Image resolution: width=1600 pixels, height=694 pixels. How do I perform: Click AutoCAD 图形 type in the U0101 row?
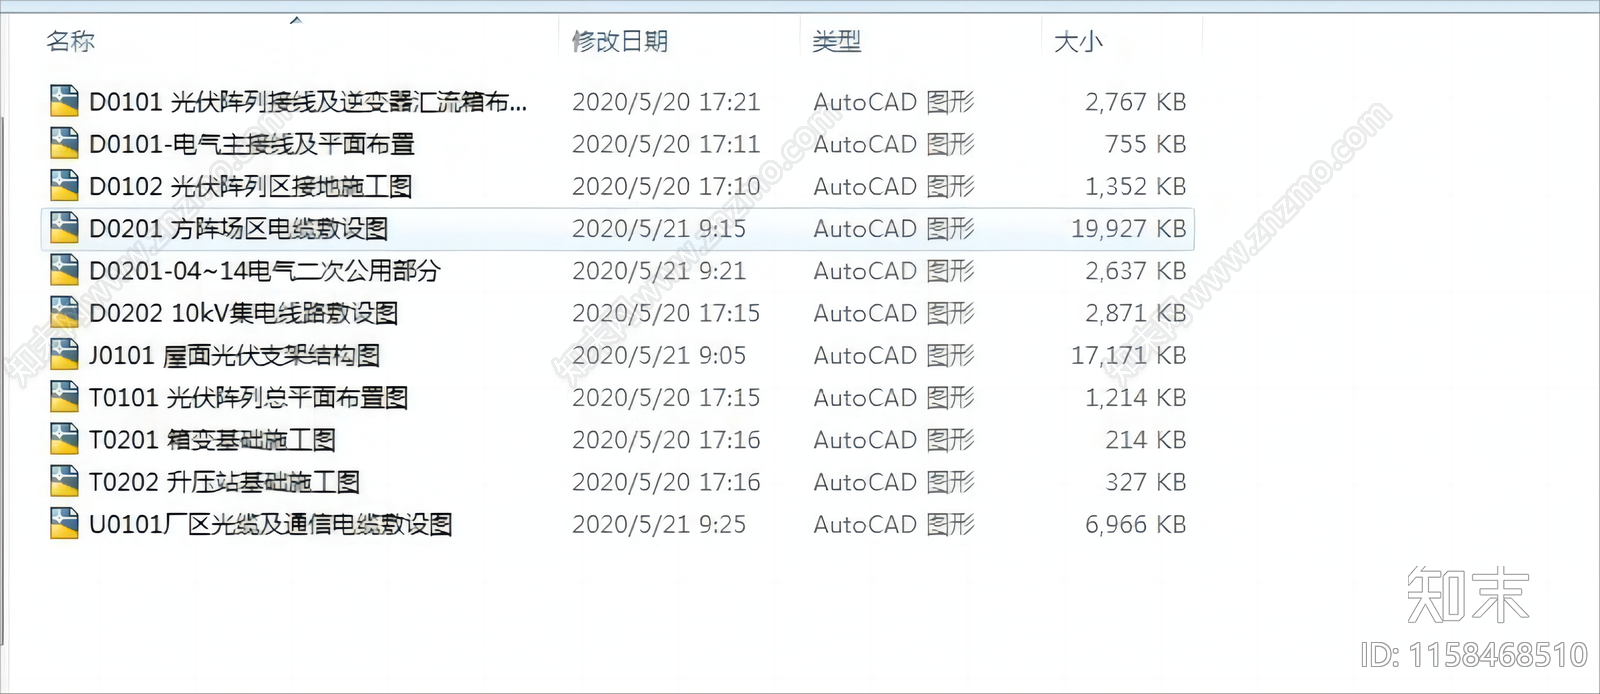[x=894, y=524]
